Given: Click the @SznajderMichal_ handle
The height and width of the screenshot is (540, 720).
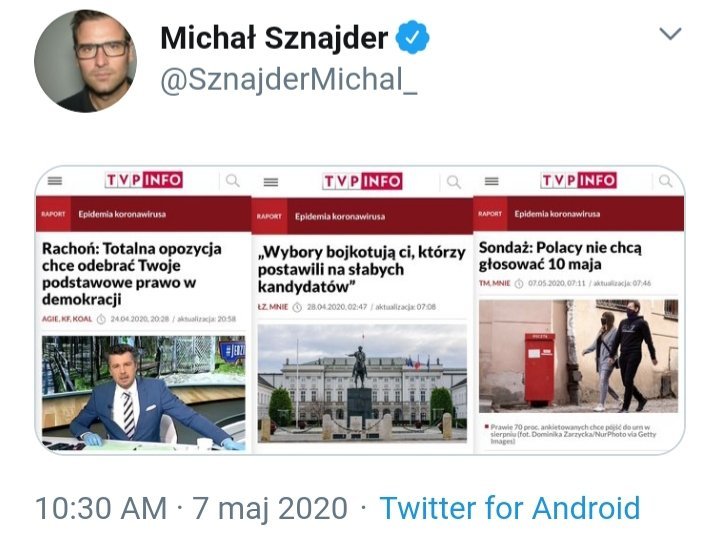Looking at the screenshot, I should tap(289, 82).
